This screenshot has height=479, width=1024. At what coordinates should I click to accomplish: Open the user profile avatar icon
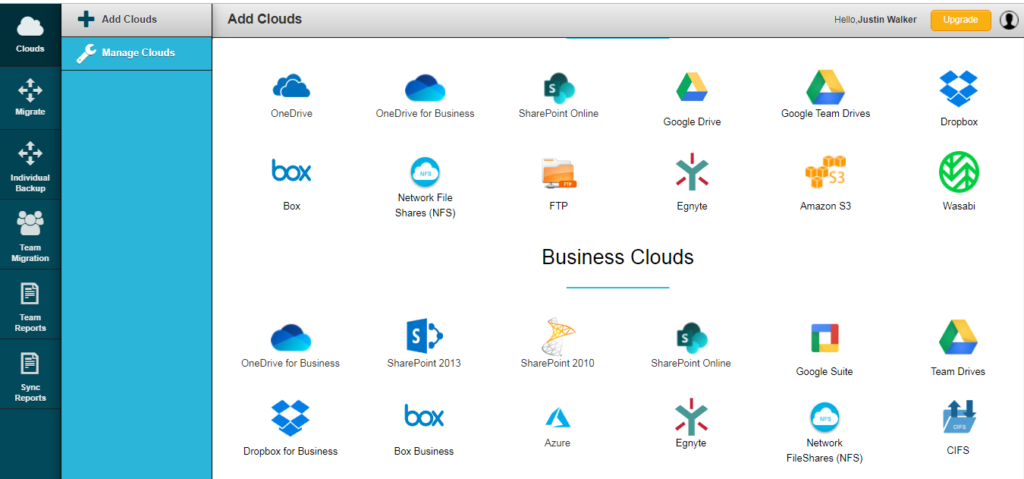pos(1008,20)
